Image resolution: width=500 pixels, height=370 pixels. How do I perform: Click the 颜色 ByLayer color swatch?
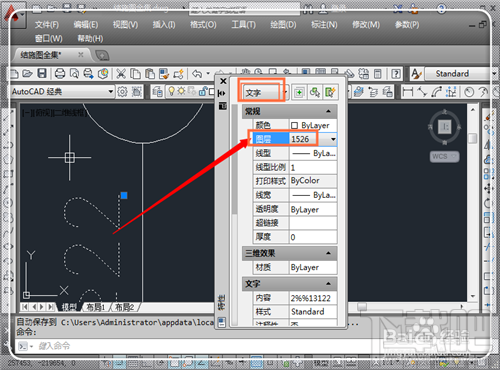click(x=294, y=125)
